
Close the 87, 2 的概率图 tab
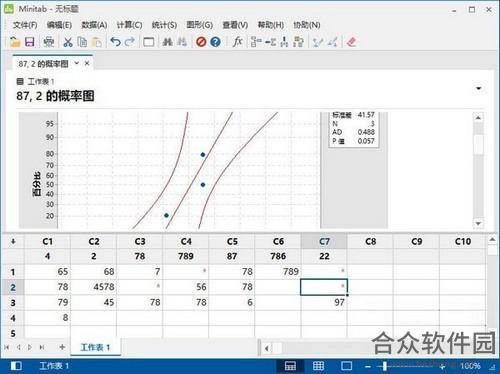(x=87, y=63)
